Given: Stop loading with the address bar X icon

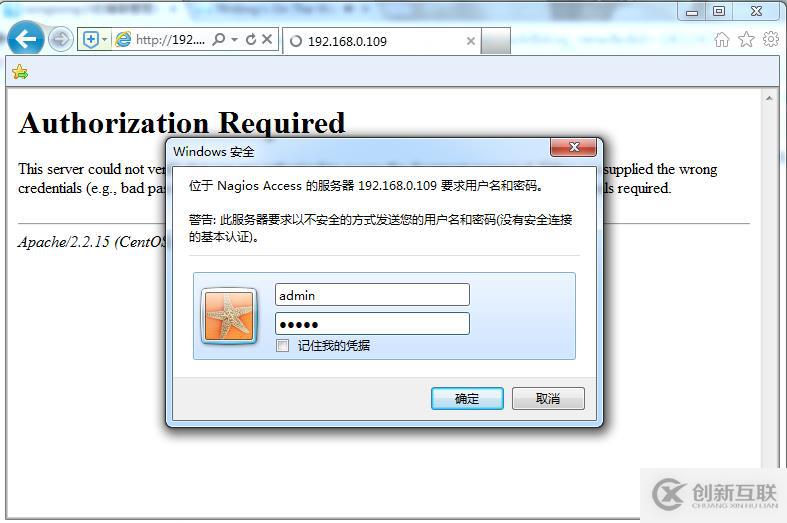Looking at the screenshot, I should coord(267,39).
